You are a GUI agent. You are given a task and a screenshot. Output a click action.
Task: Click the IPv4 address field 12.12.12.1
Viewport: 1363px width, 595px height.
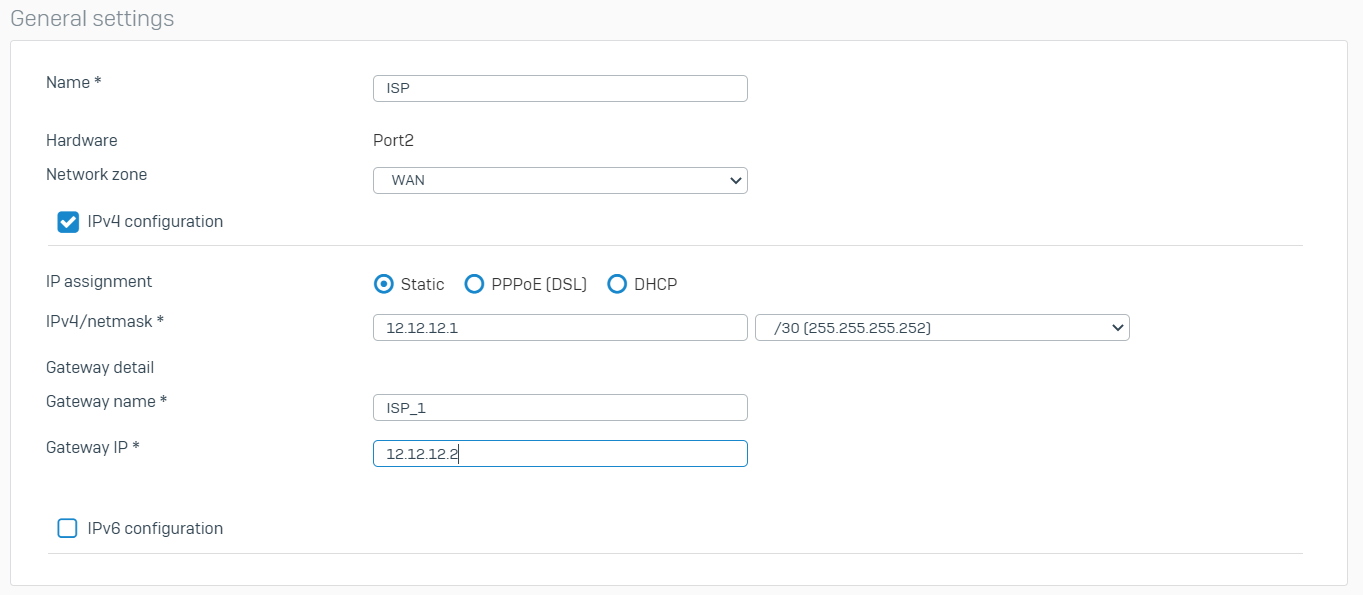tap(560, 328)
